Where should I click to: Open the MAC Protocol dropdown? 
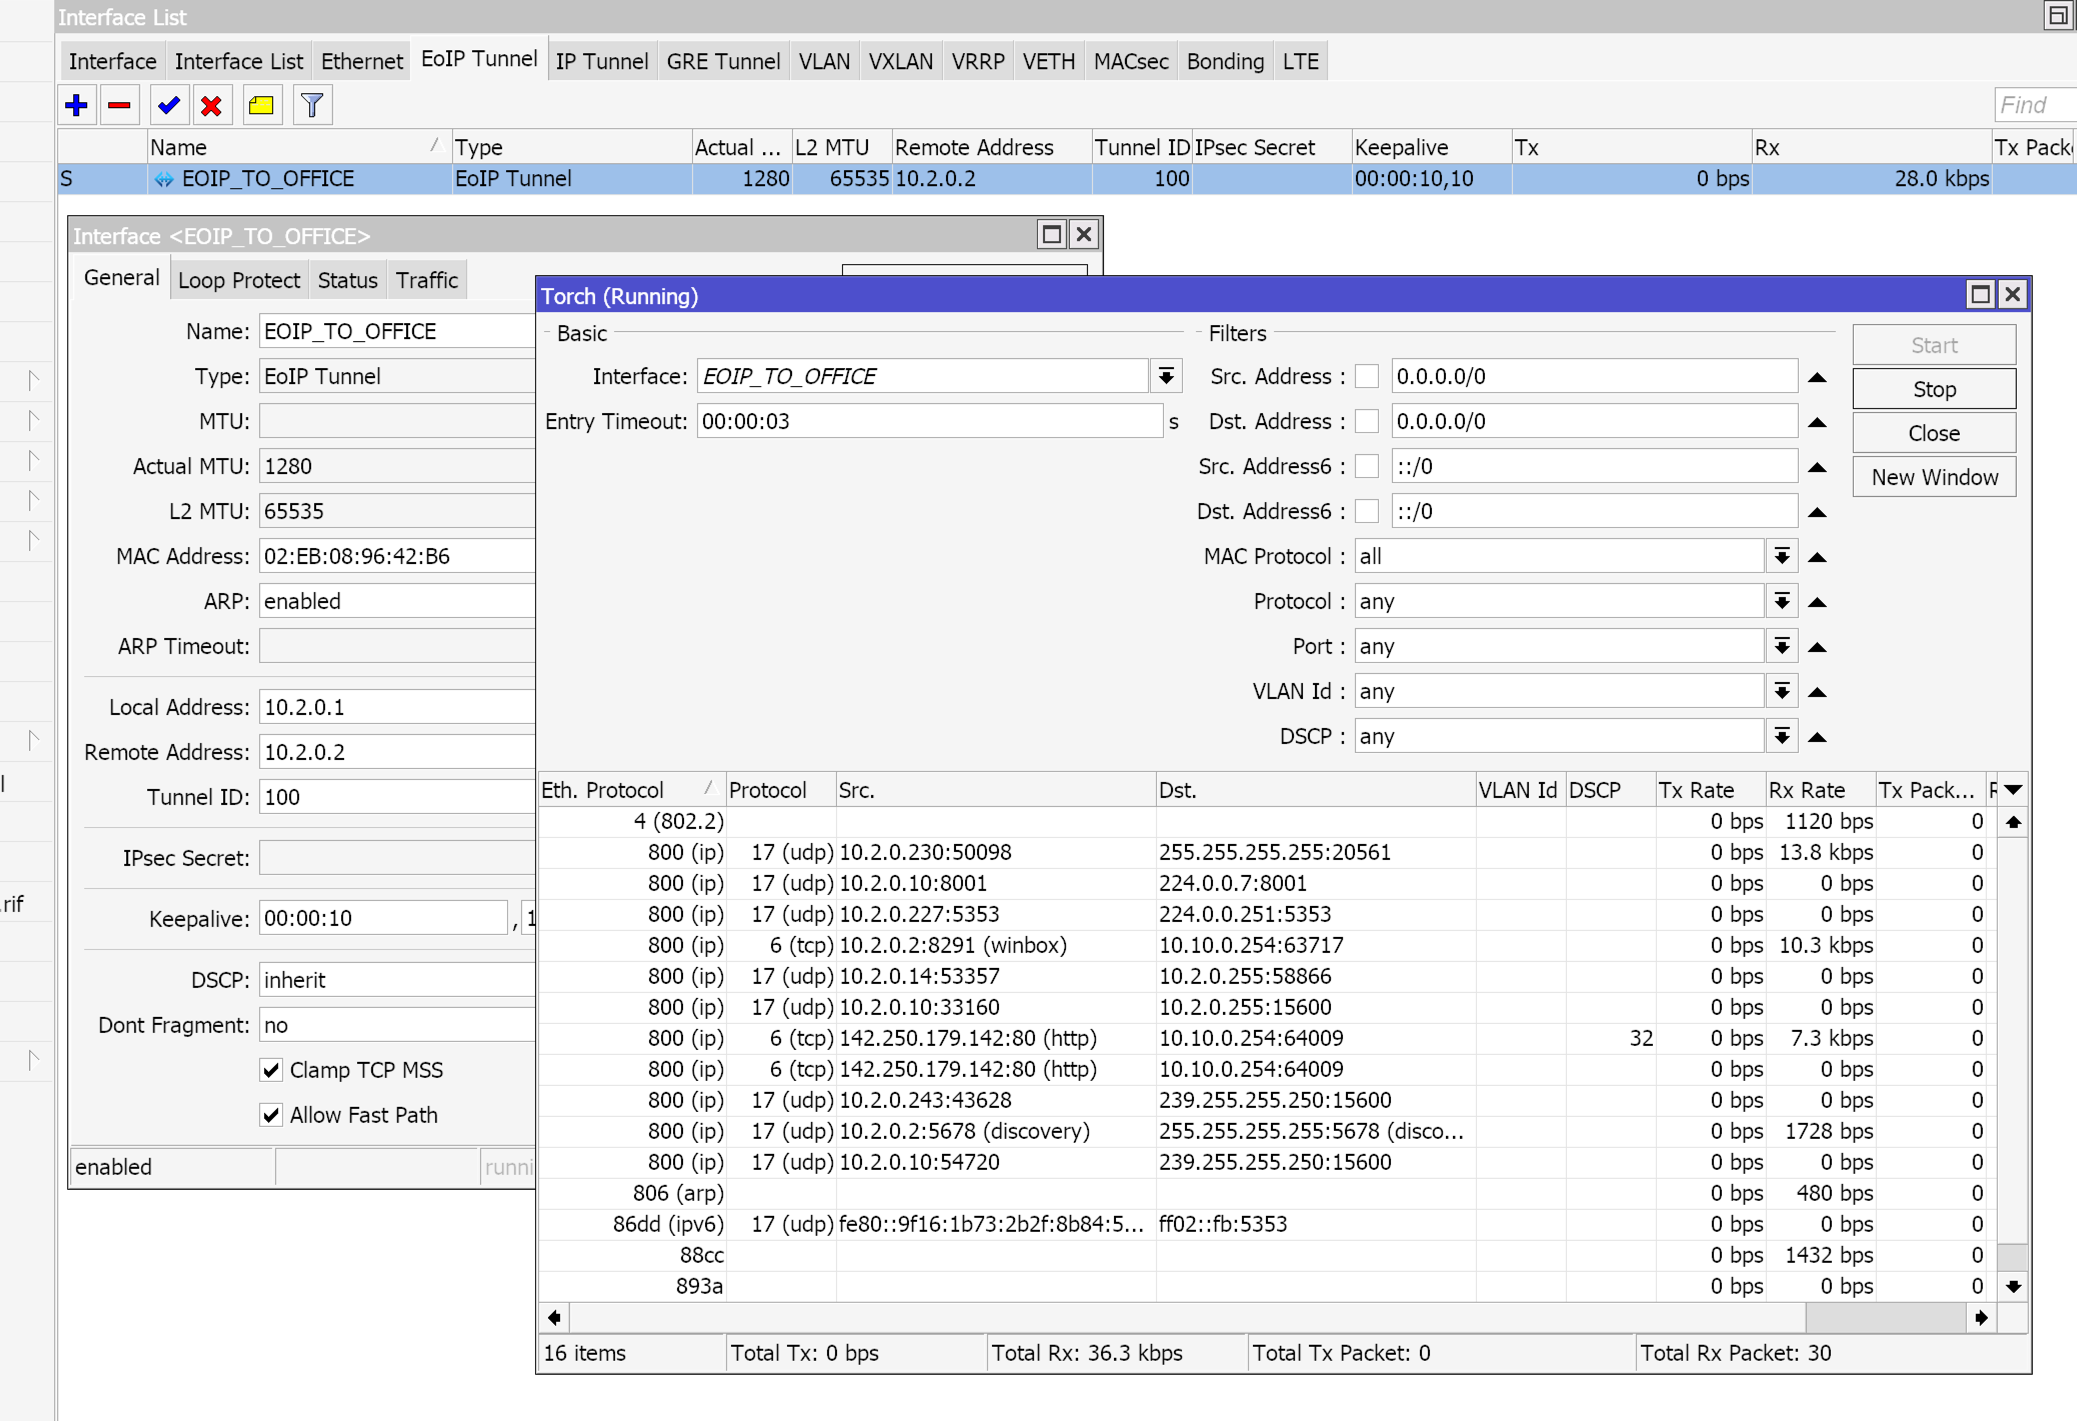[1781, 555]
